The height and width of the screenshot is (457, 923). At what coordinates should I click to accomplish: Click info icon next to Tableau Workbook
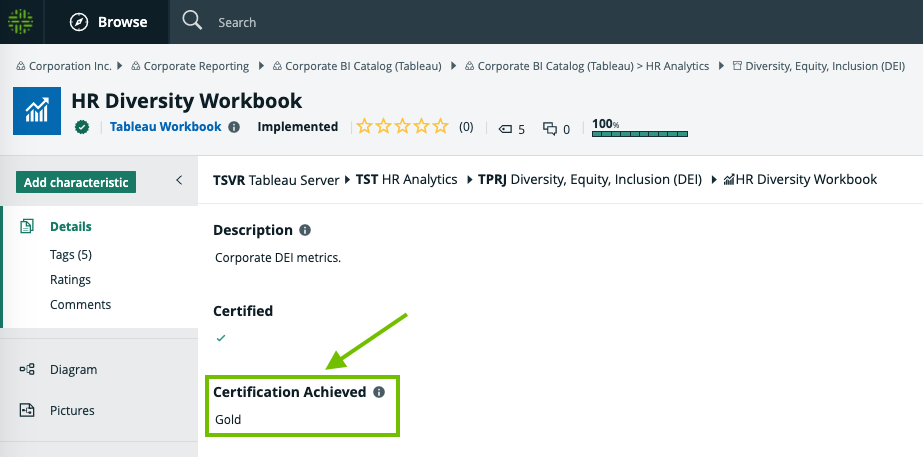click(234, 127)
